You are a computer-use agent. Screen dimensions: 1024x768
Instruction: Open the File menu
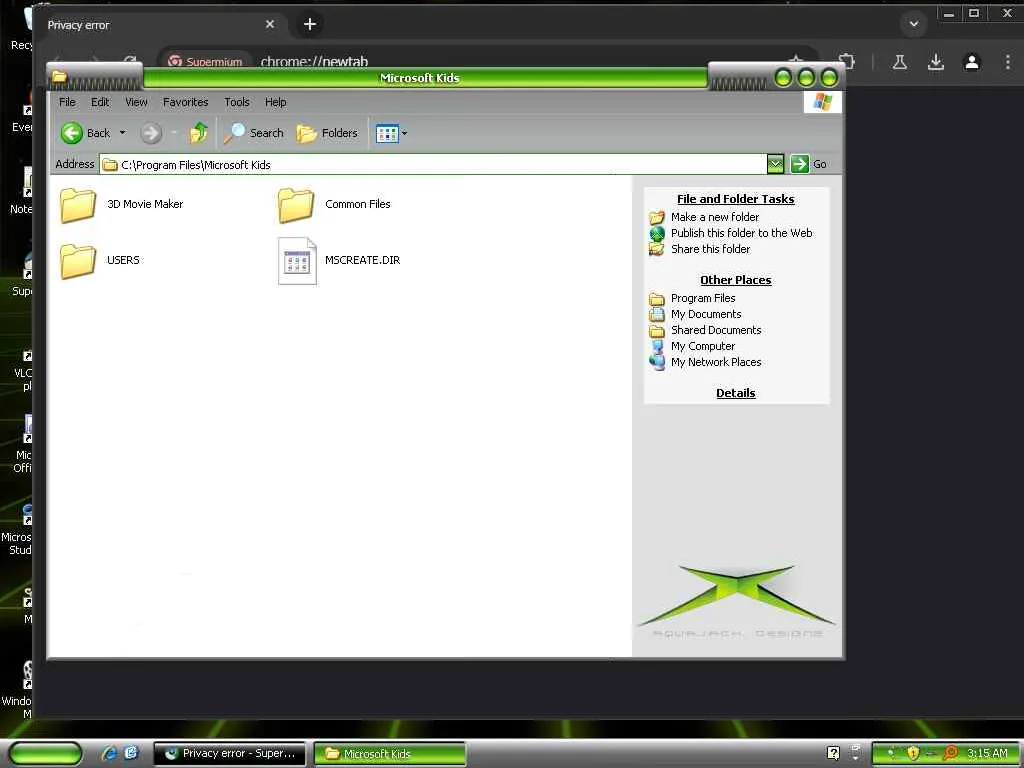pyautogui.click(x=67, y=102)
